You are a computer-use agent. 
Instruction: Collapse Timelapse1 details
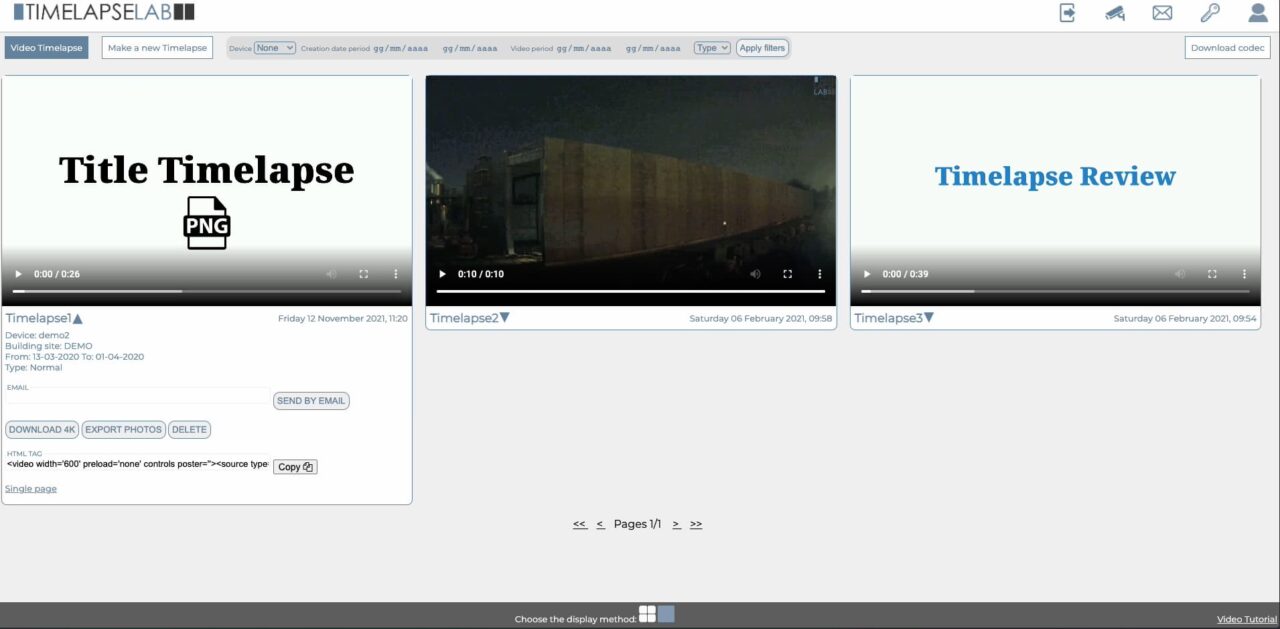(78, 318)
